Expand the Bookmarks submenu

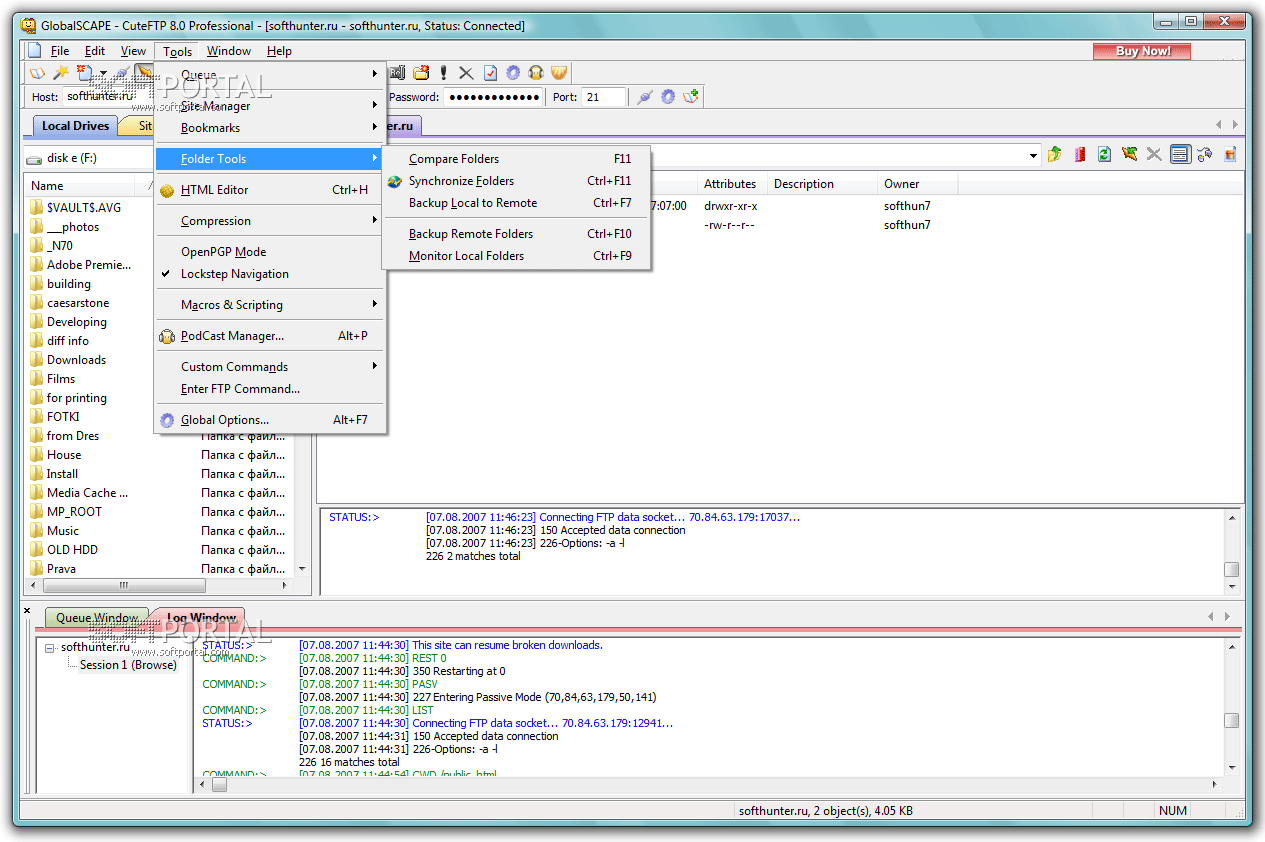tap(270, 127)
